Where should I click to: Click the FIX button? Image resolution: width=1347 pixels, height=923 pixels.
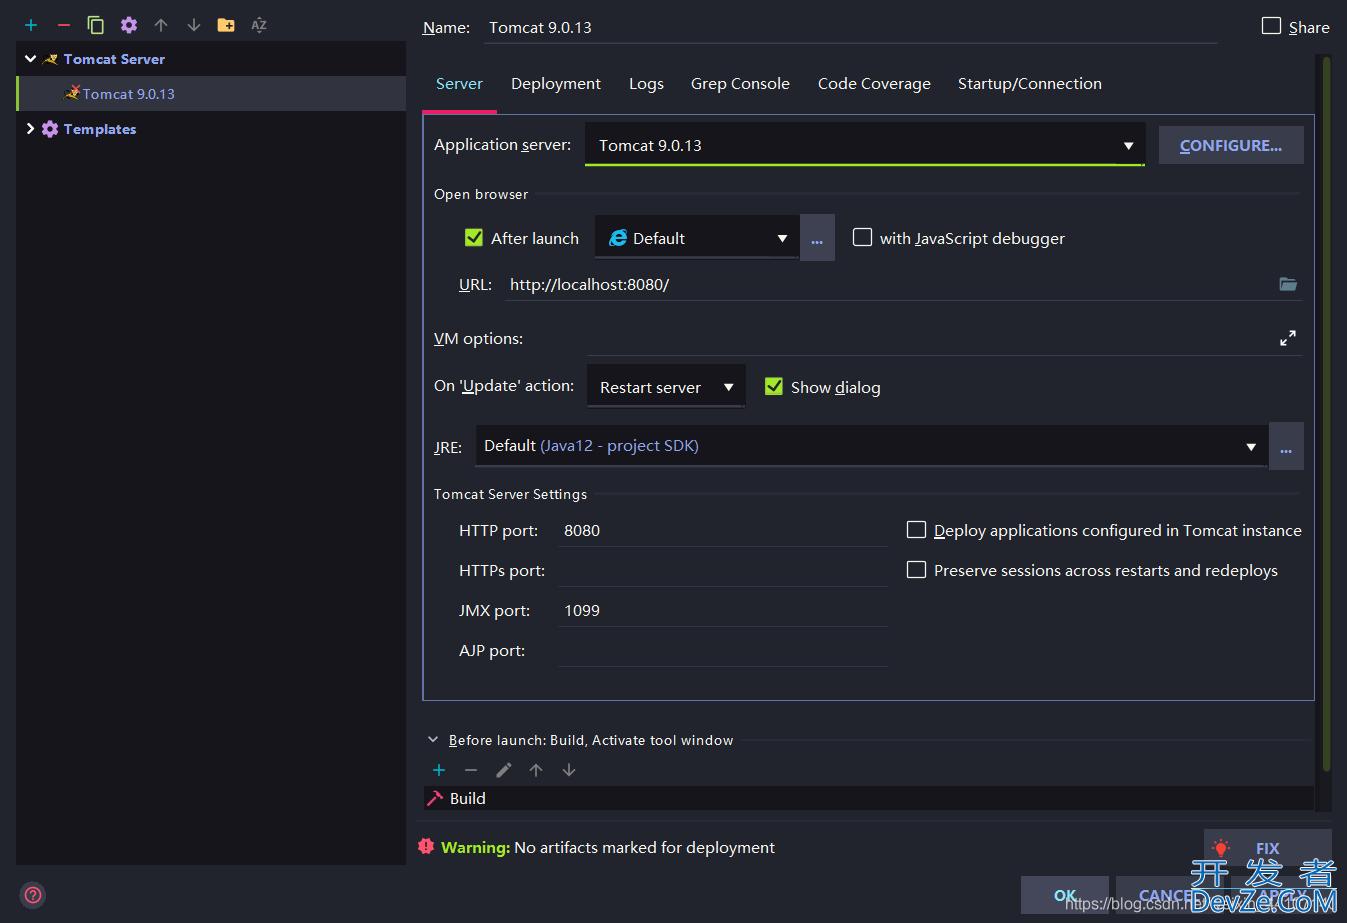tap(1267, 848)
